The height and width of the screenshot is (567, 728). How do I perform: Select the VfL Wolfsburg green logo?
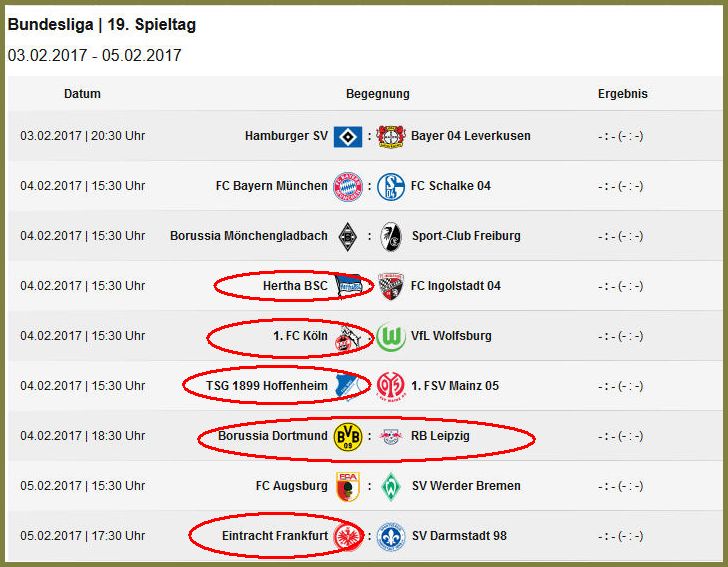391,337
